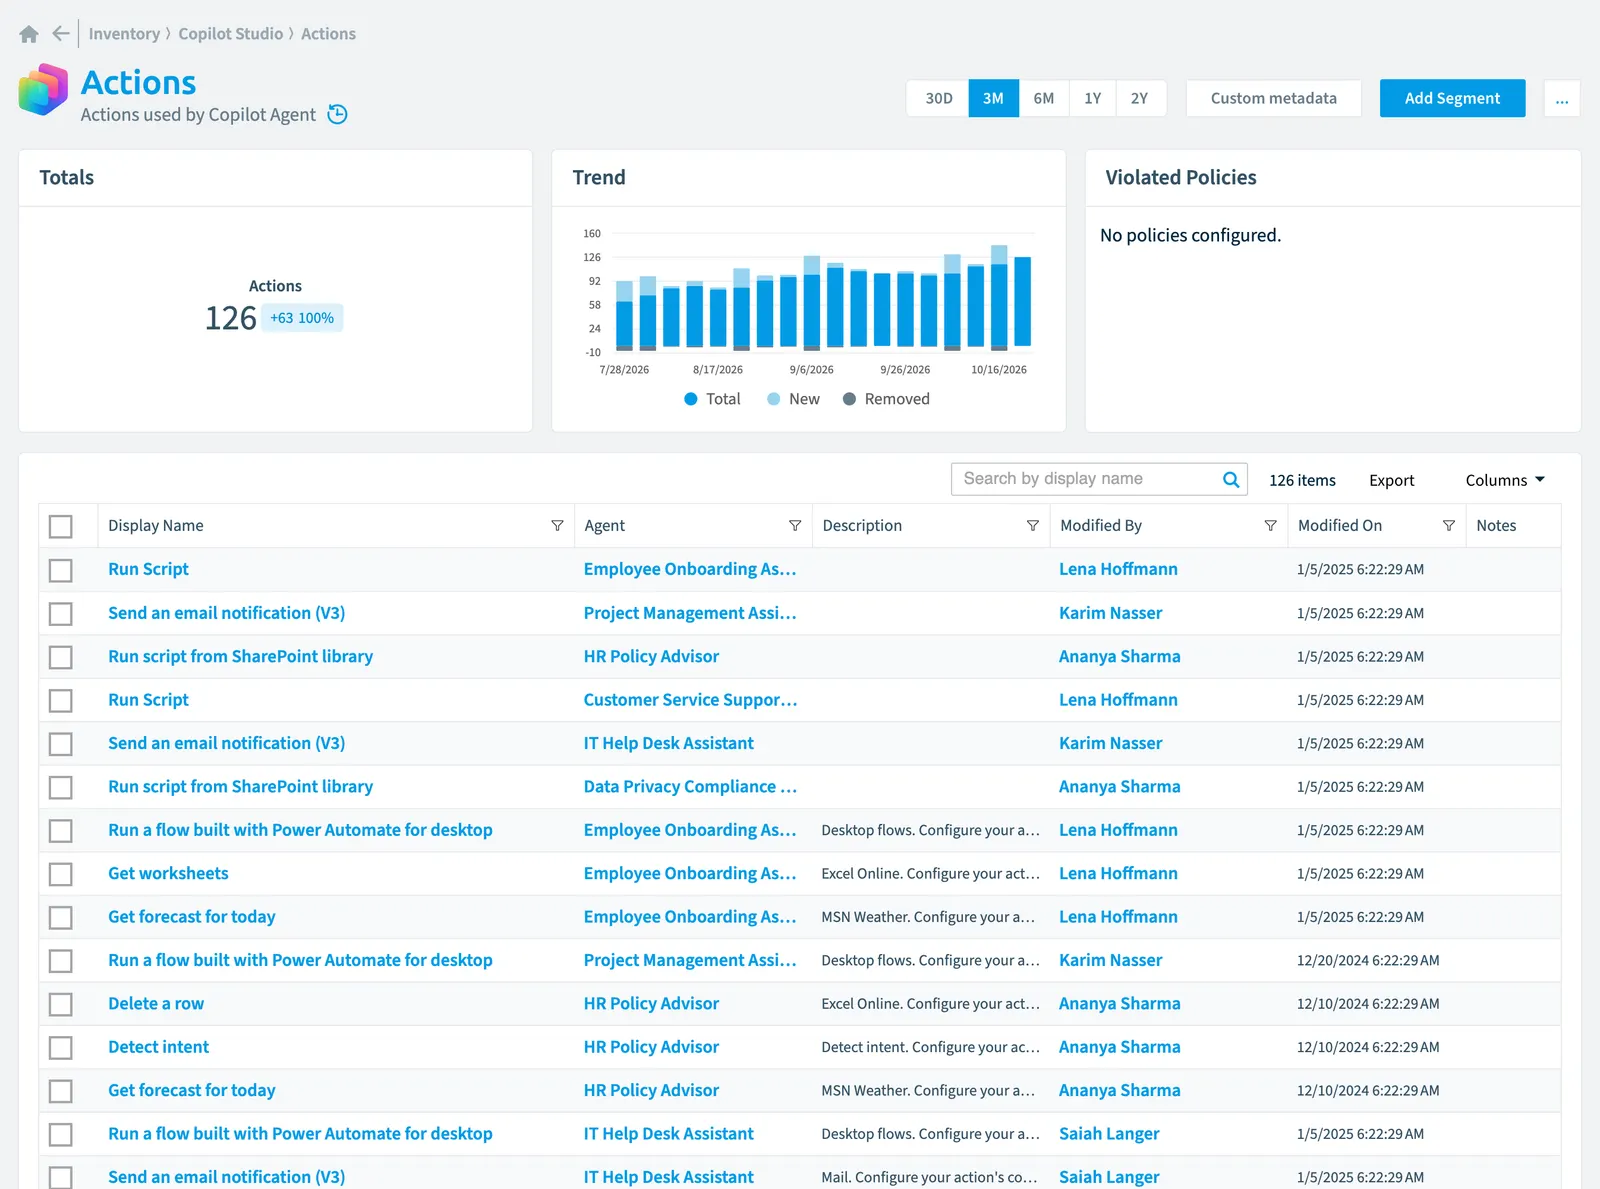
Task: Check the Get worksheets row checkbox
Action: pyautogui.click(x=61, y=874)
